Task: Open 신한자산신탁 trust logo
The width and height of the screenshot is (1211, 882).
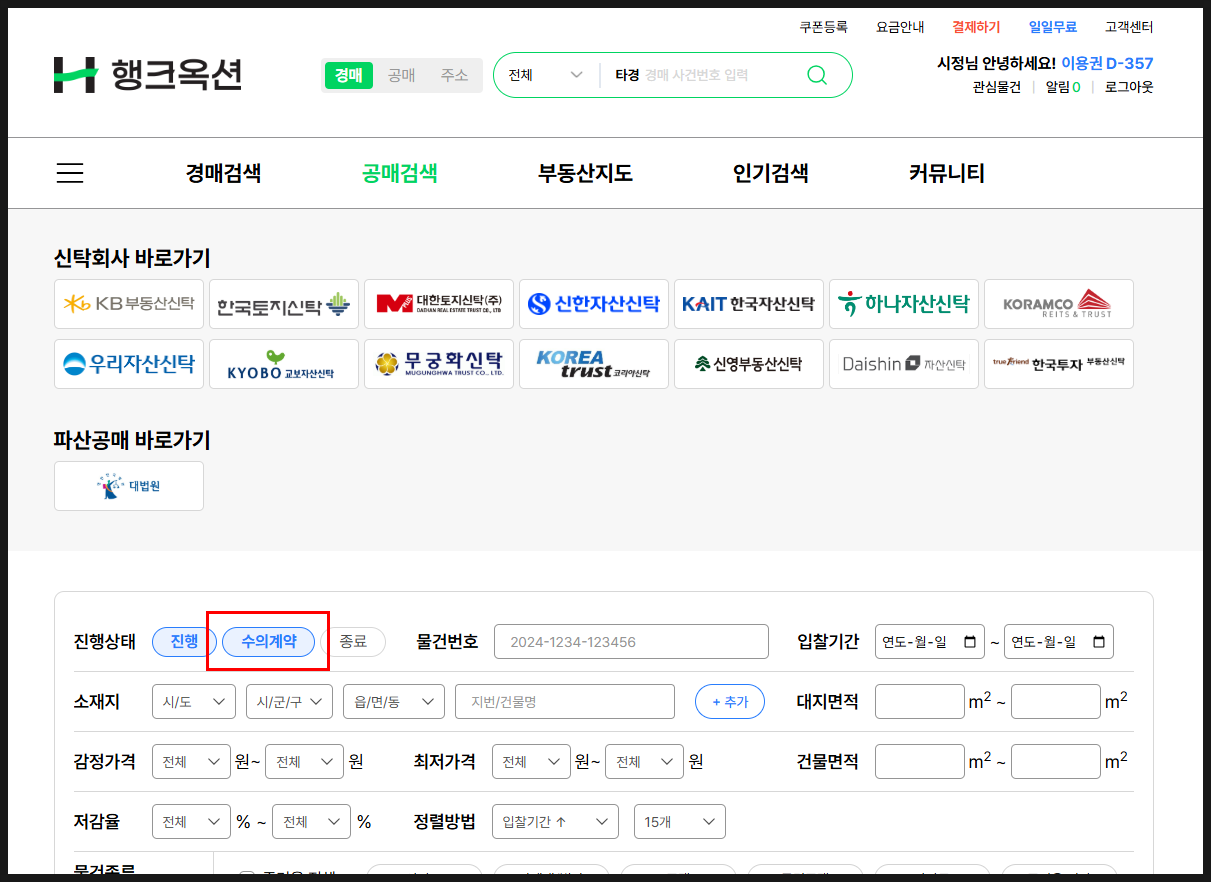Action: (594, 304)
